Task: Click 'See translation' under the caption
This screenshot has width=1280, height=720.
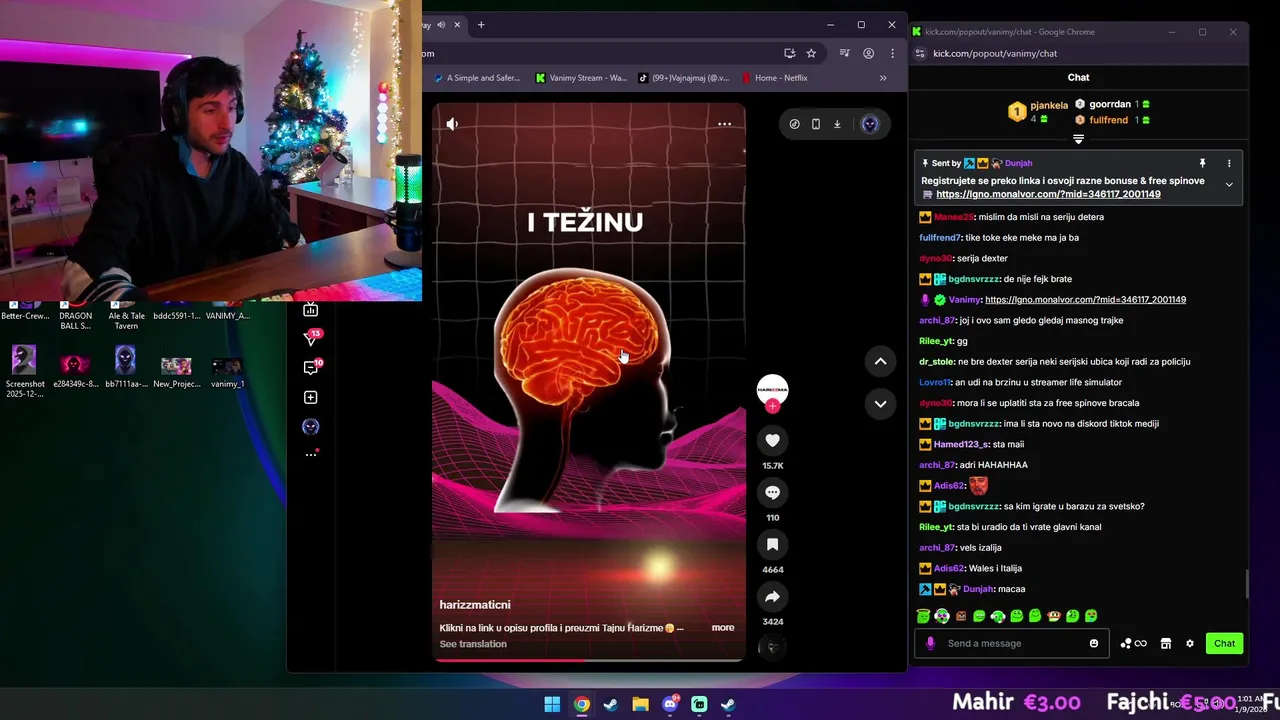Action: pyautogui.click(x=473, y=644)
